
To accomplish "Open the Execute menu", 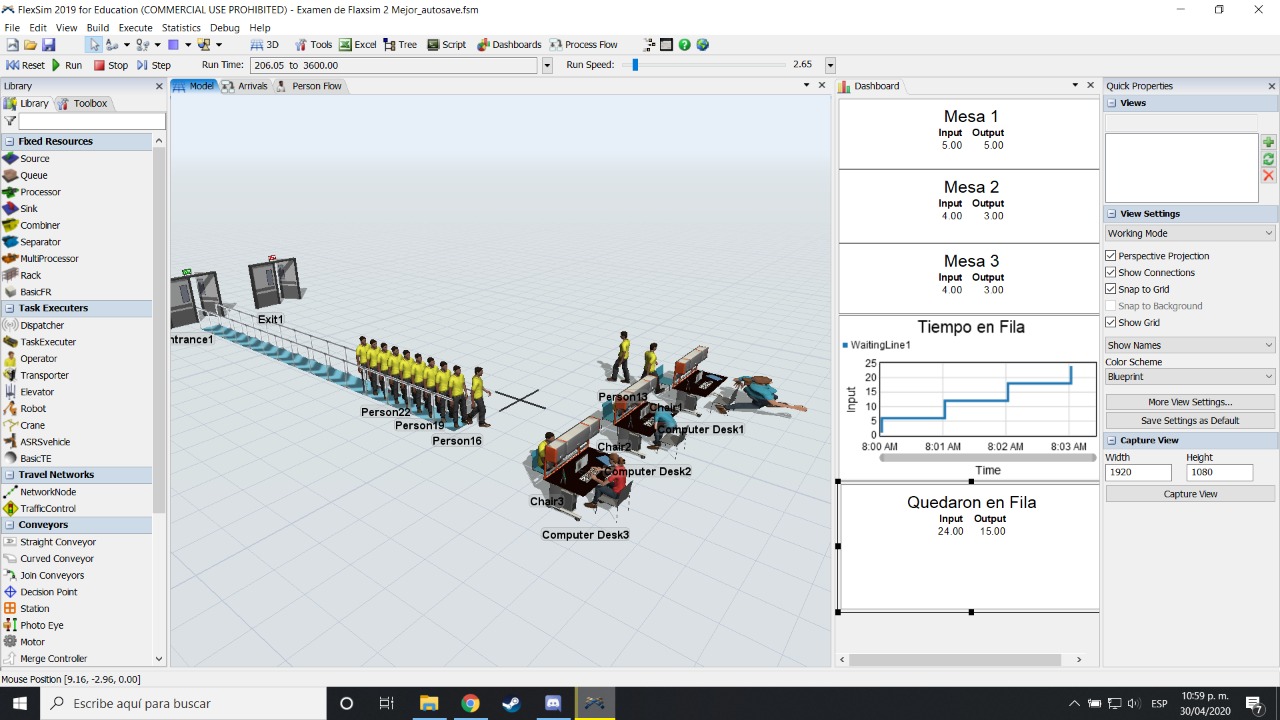I will point(136,28).
